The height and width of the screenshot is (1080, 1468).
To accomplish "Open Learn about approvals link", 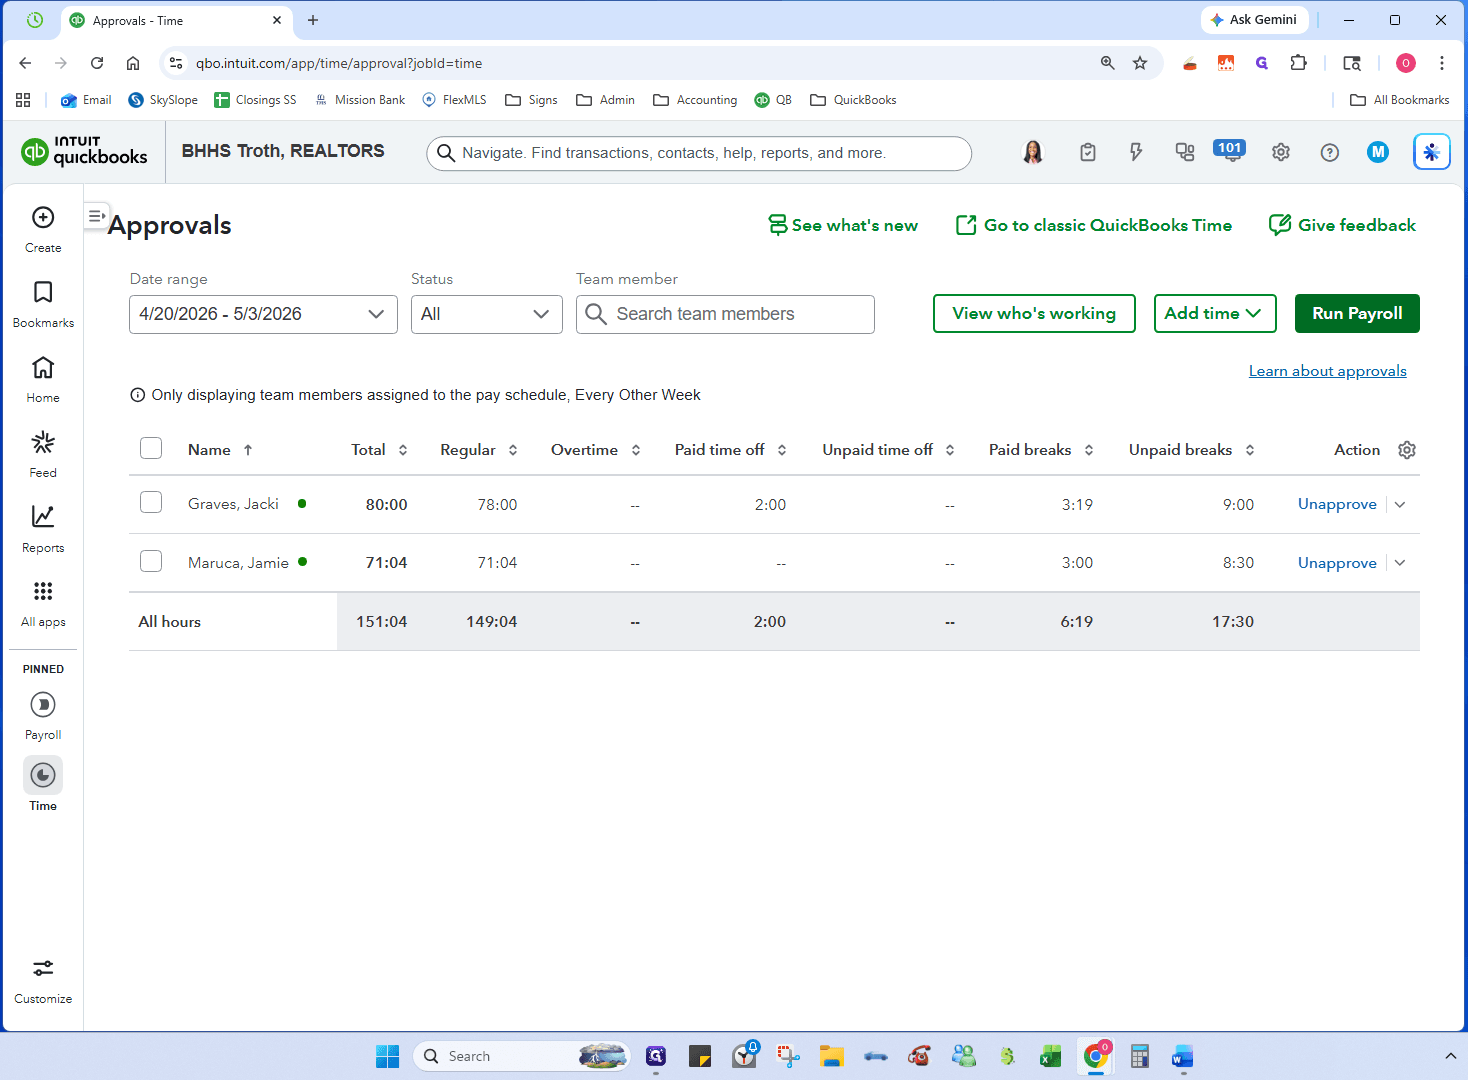I will pos(1327,371).
